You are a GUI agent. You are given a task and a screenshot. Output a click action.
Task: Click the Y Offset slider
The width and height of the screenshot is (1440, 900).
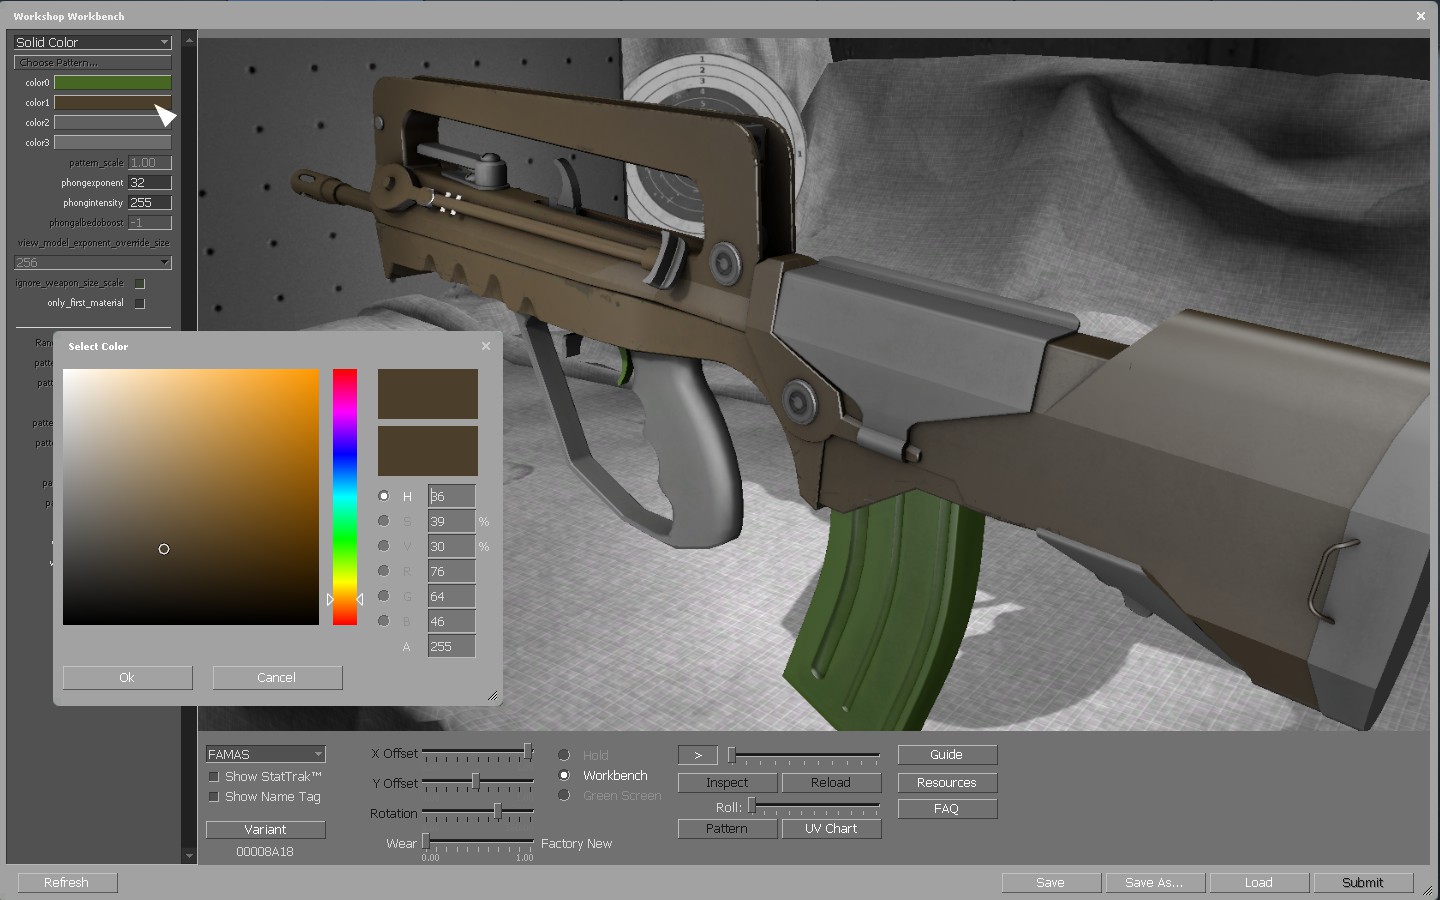point(478,782)
